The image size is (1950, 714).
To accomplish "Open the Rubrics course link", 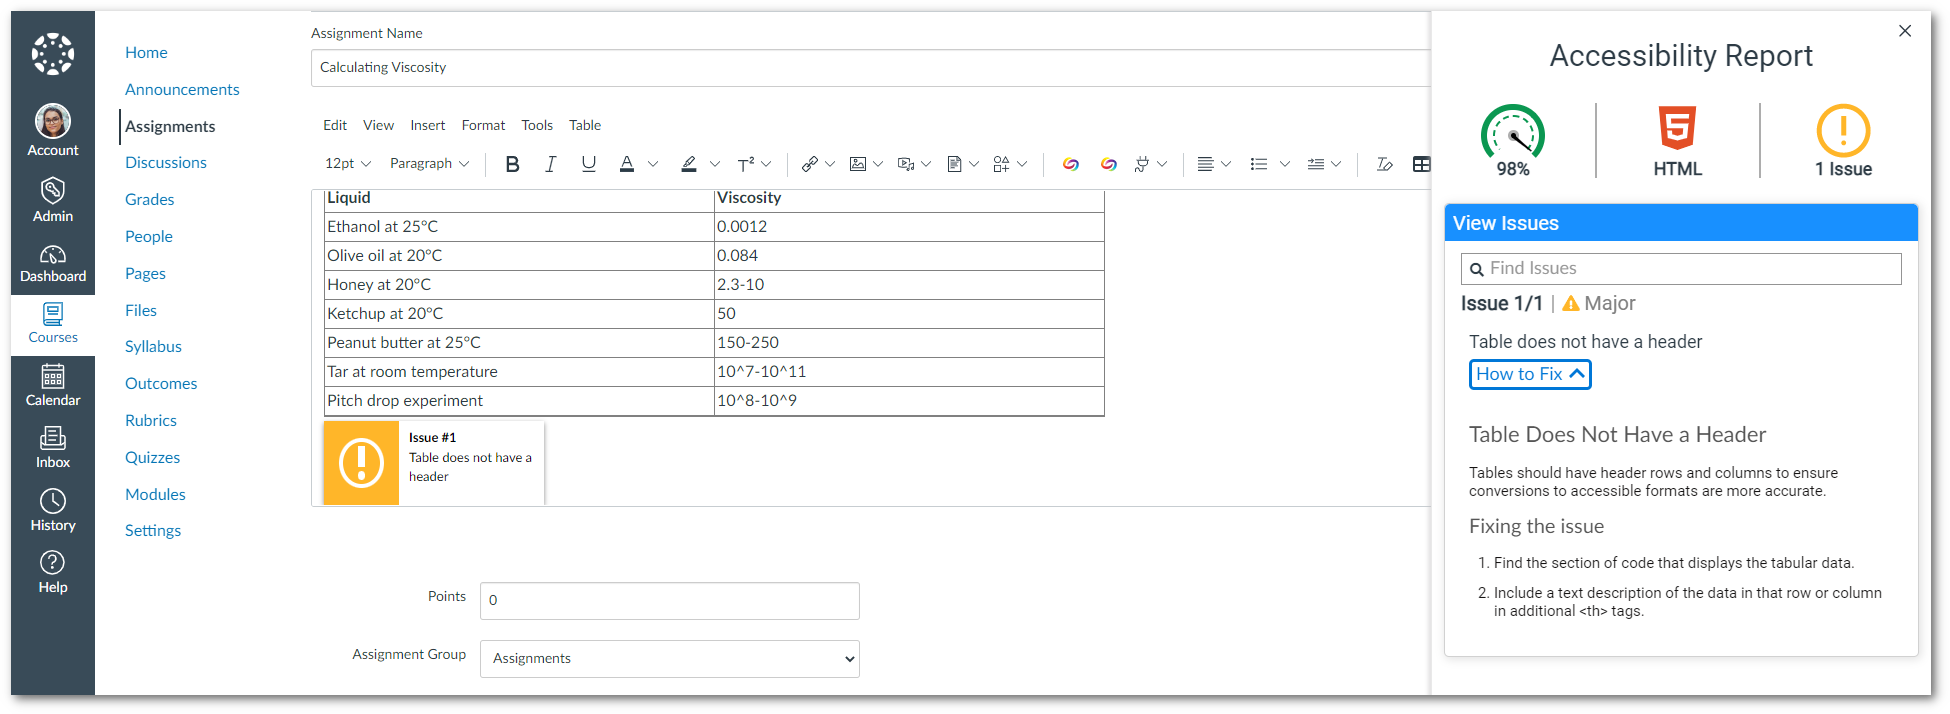I will [x=151, y=420].
